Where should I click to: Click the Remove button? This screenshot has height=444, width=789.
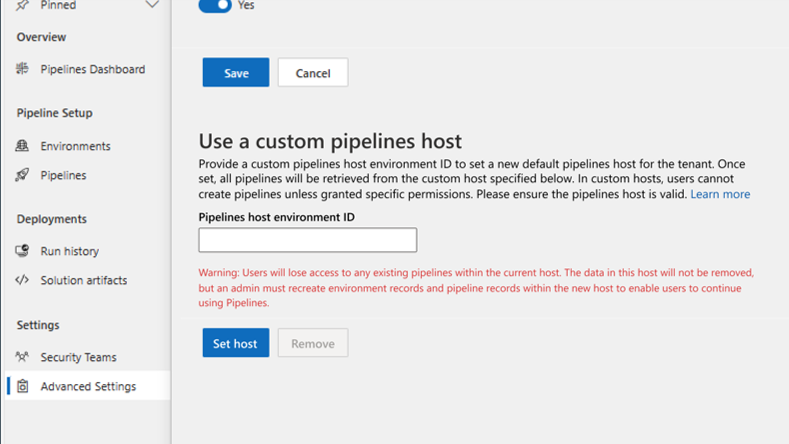pos(313,343)
